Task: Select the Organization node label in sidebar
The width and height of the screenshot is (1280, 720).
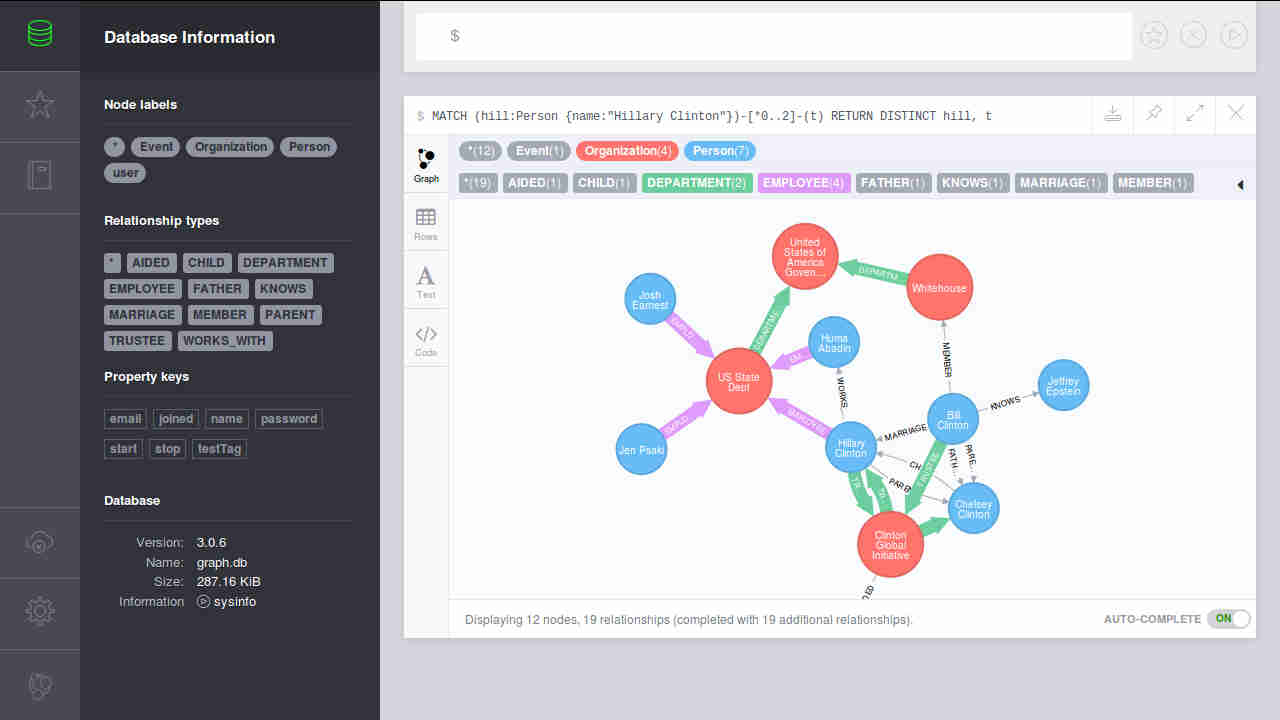Action: click(x=231, y=147)
